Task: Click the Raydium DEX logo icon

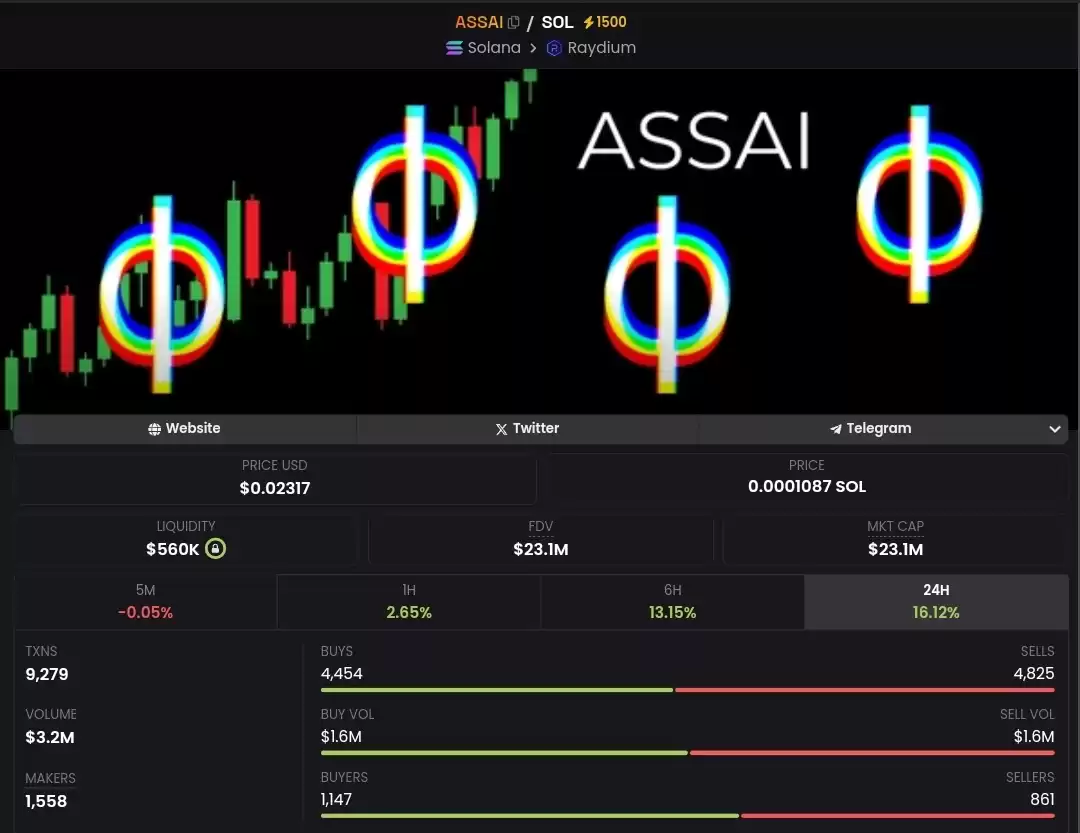Action: (554, 48)
